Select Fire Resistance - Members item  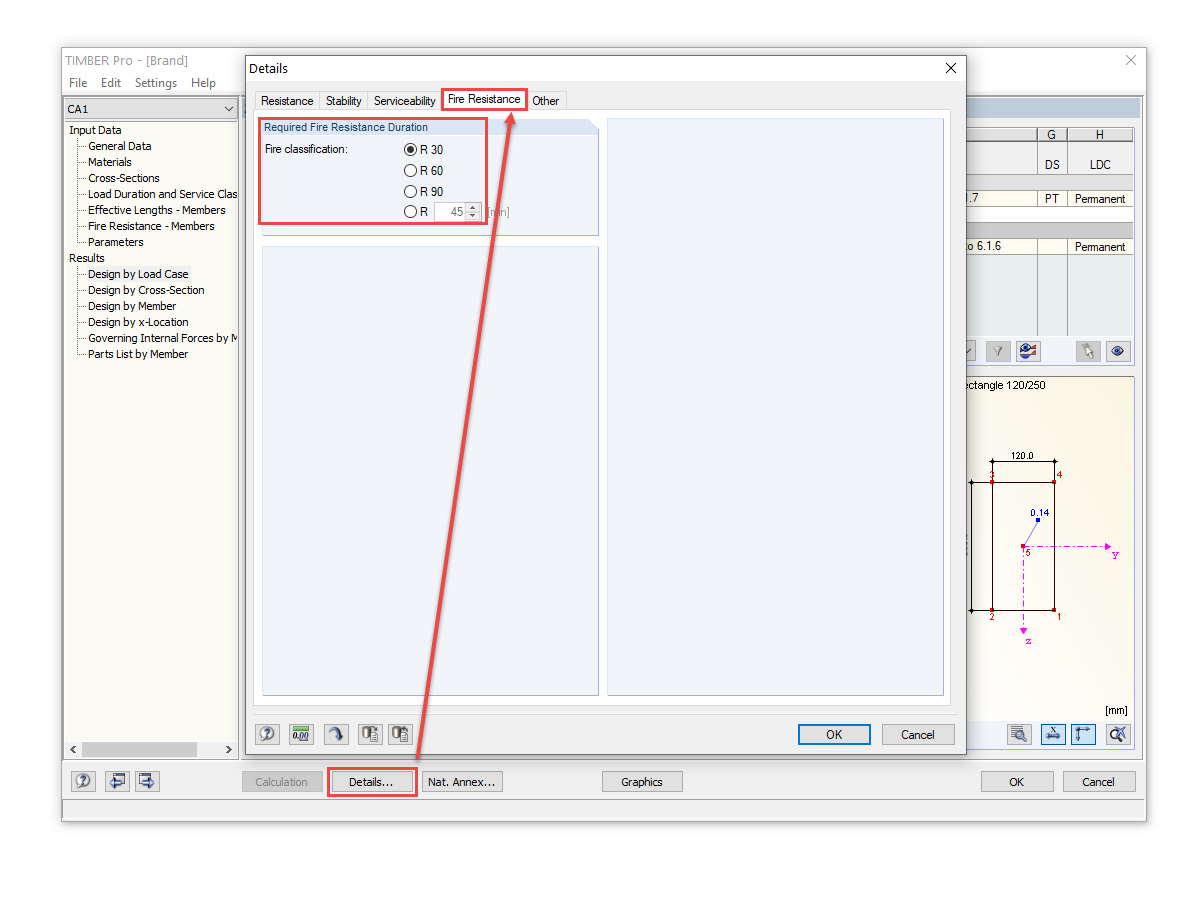(x=151, y=226)
